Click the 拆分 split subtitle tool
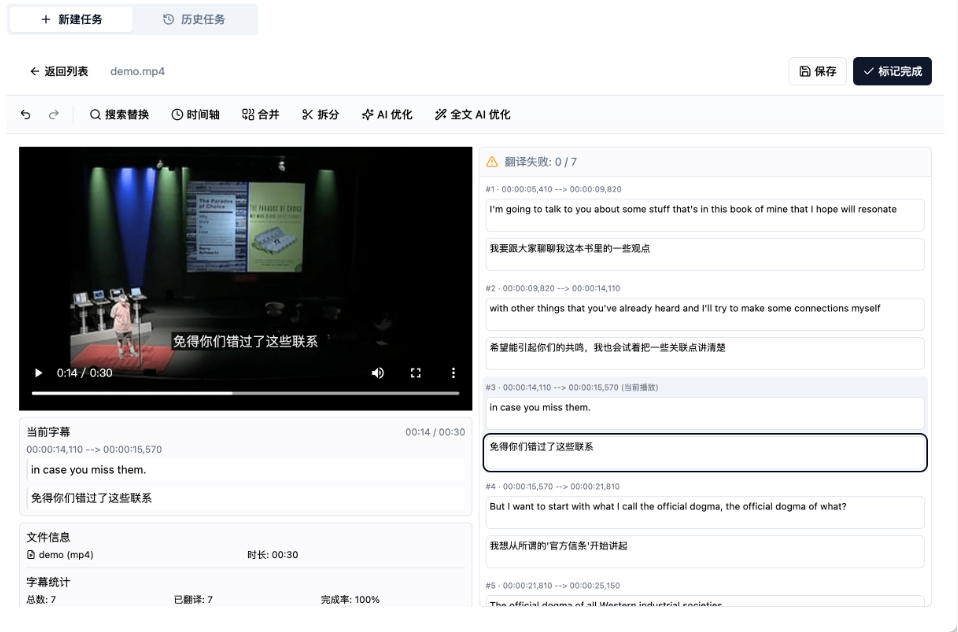The width and height of the screenshot is (958, 632). click(x=320, y=114)
